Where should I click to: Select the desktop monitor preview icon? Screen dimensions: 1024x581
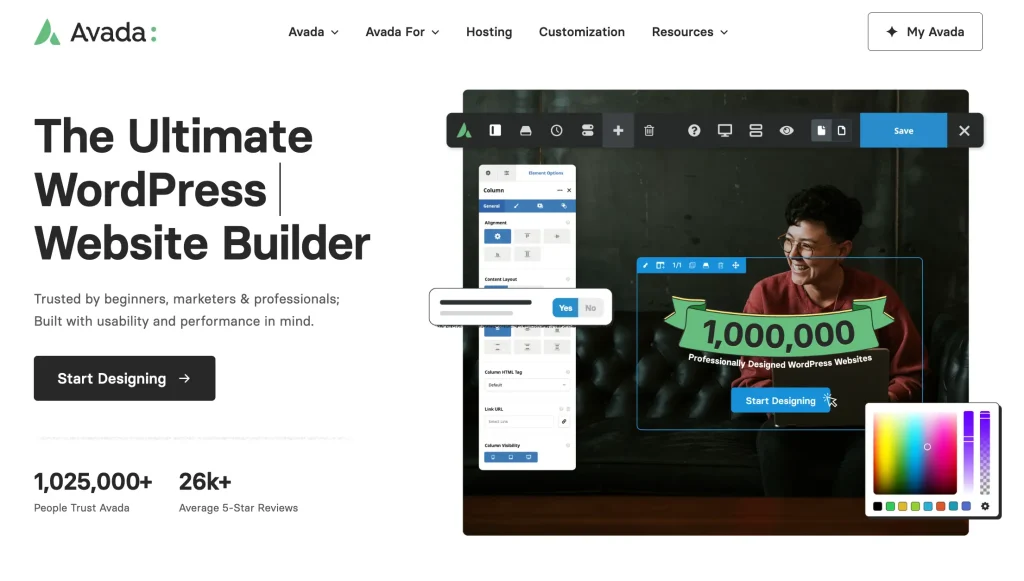coord(725,130)
